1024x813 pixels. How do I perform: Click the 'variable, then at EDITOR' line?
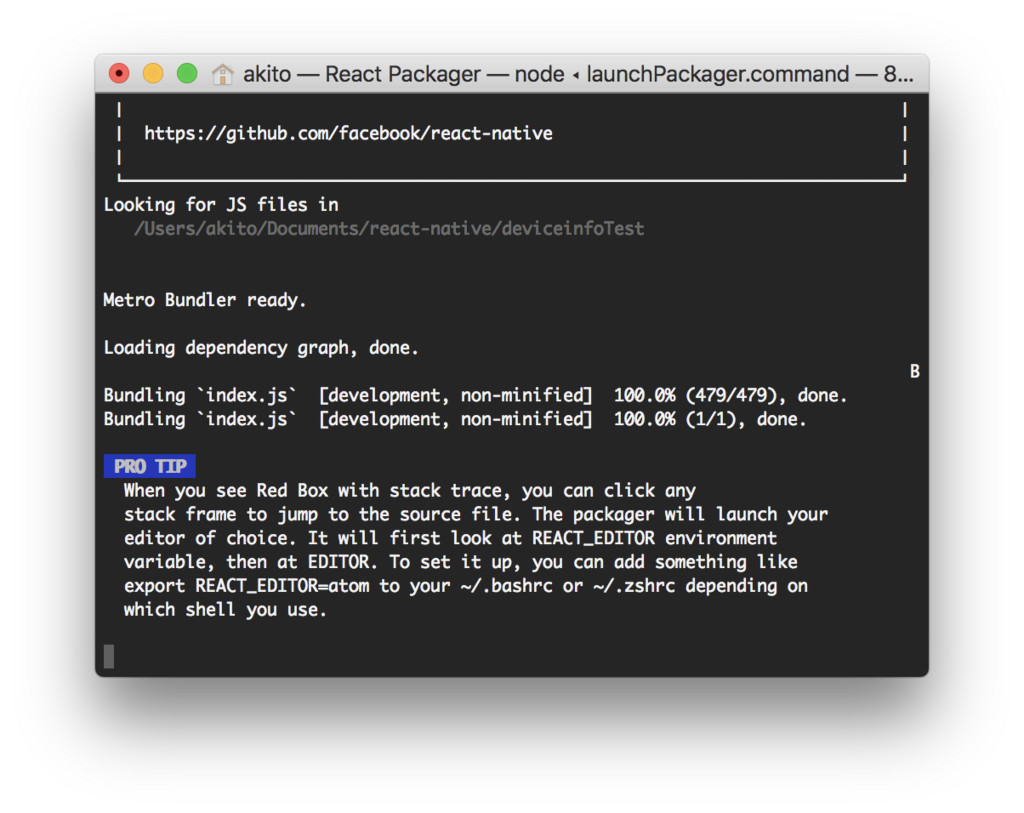click(460, 562)
